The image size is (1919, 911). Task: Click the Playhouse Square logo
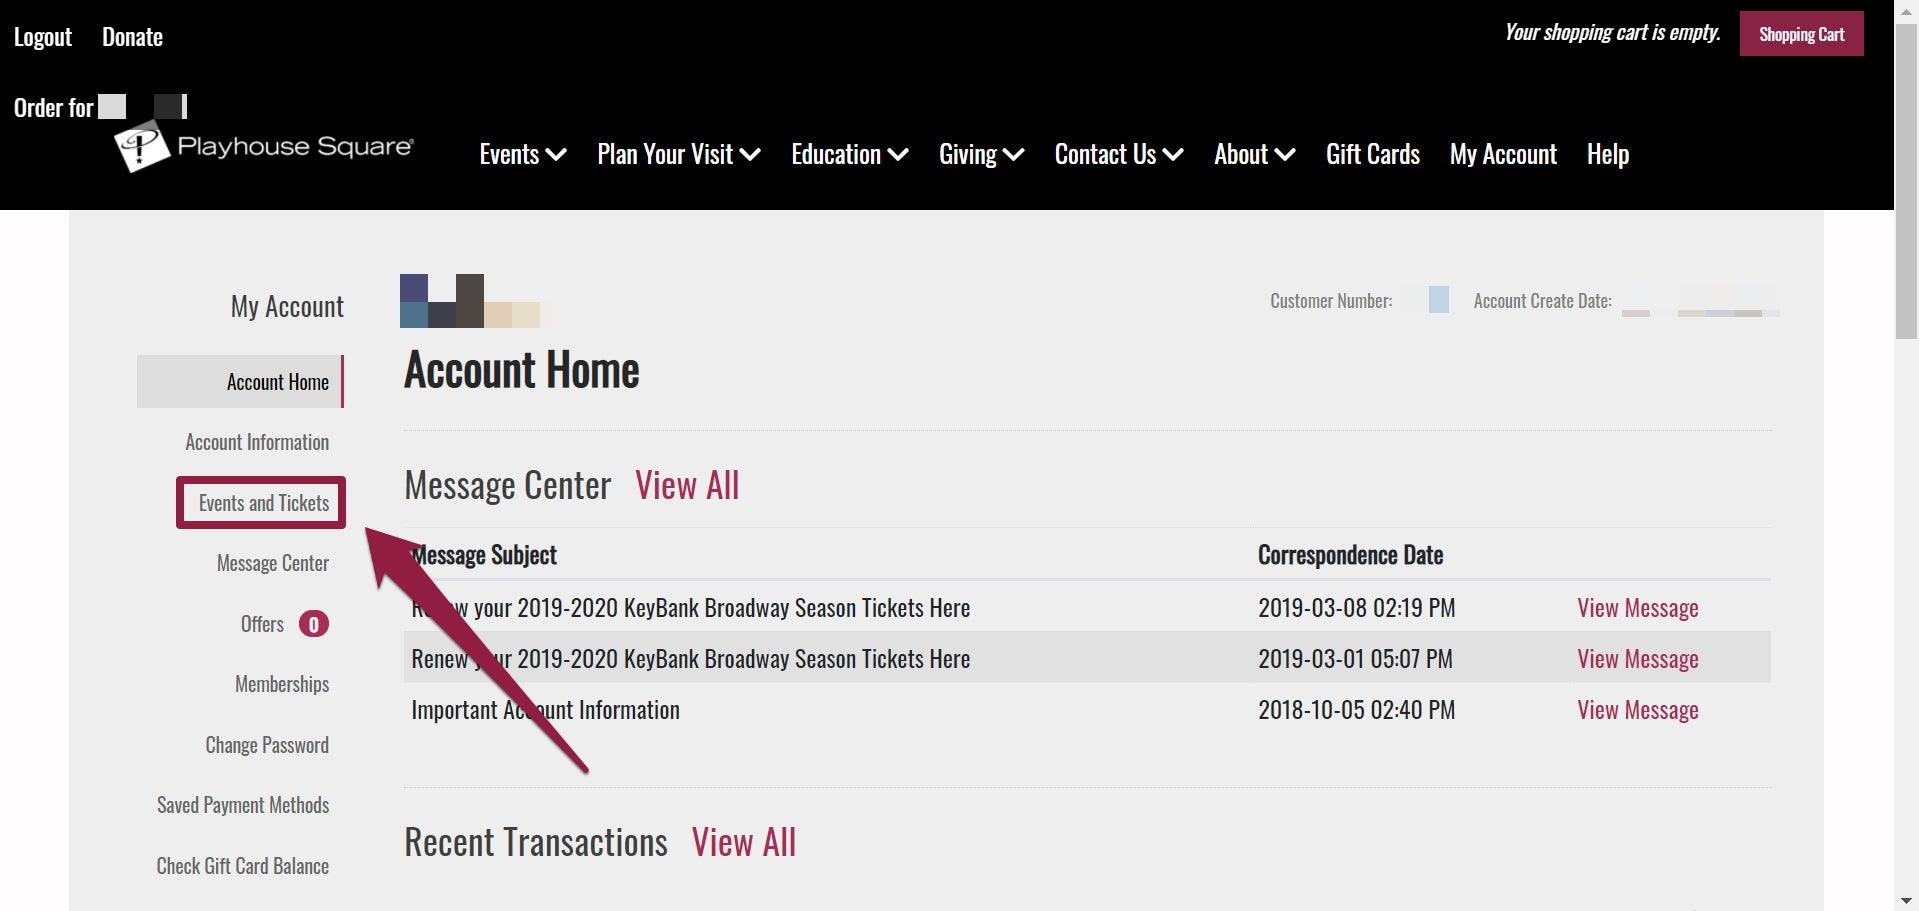pos(264,148)
